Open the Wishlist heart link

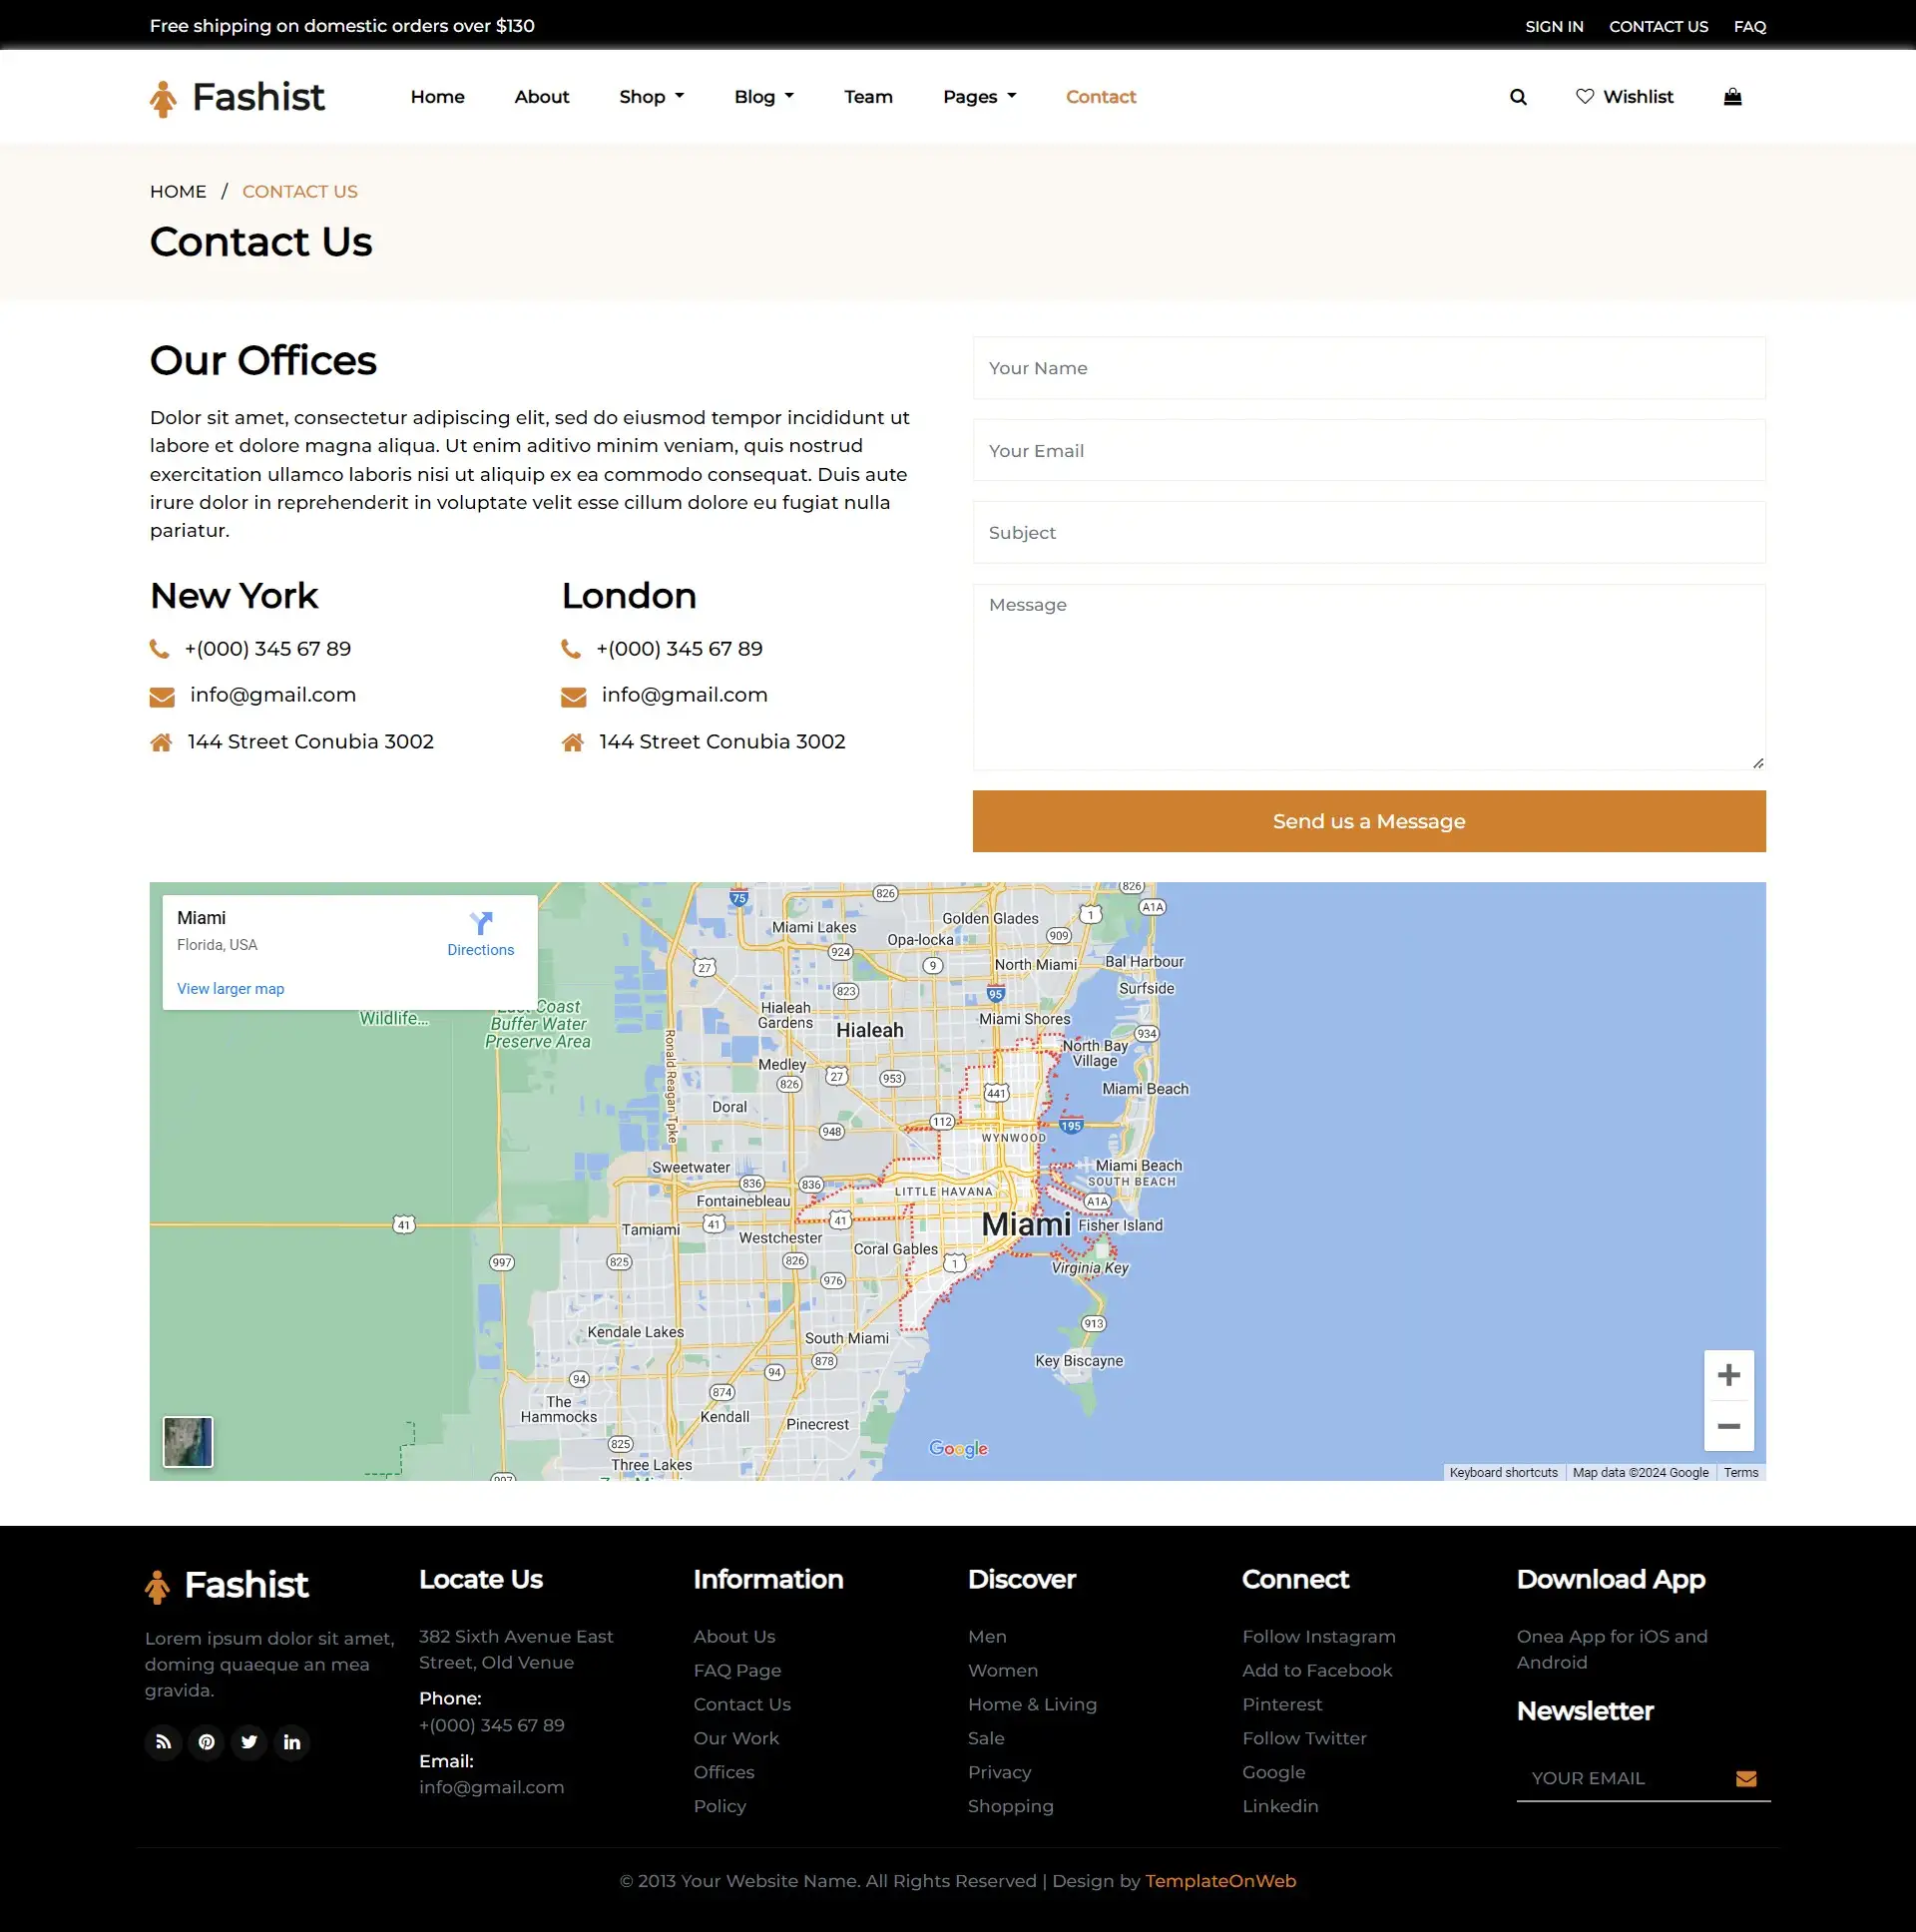(1624, 97)
